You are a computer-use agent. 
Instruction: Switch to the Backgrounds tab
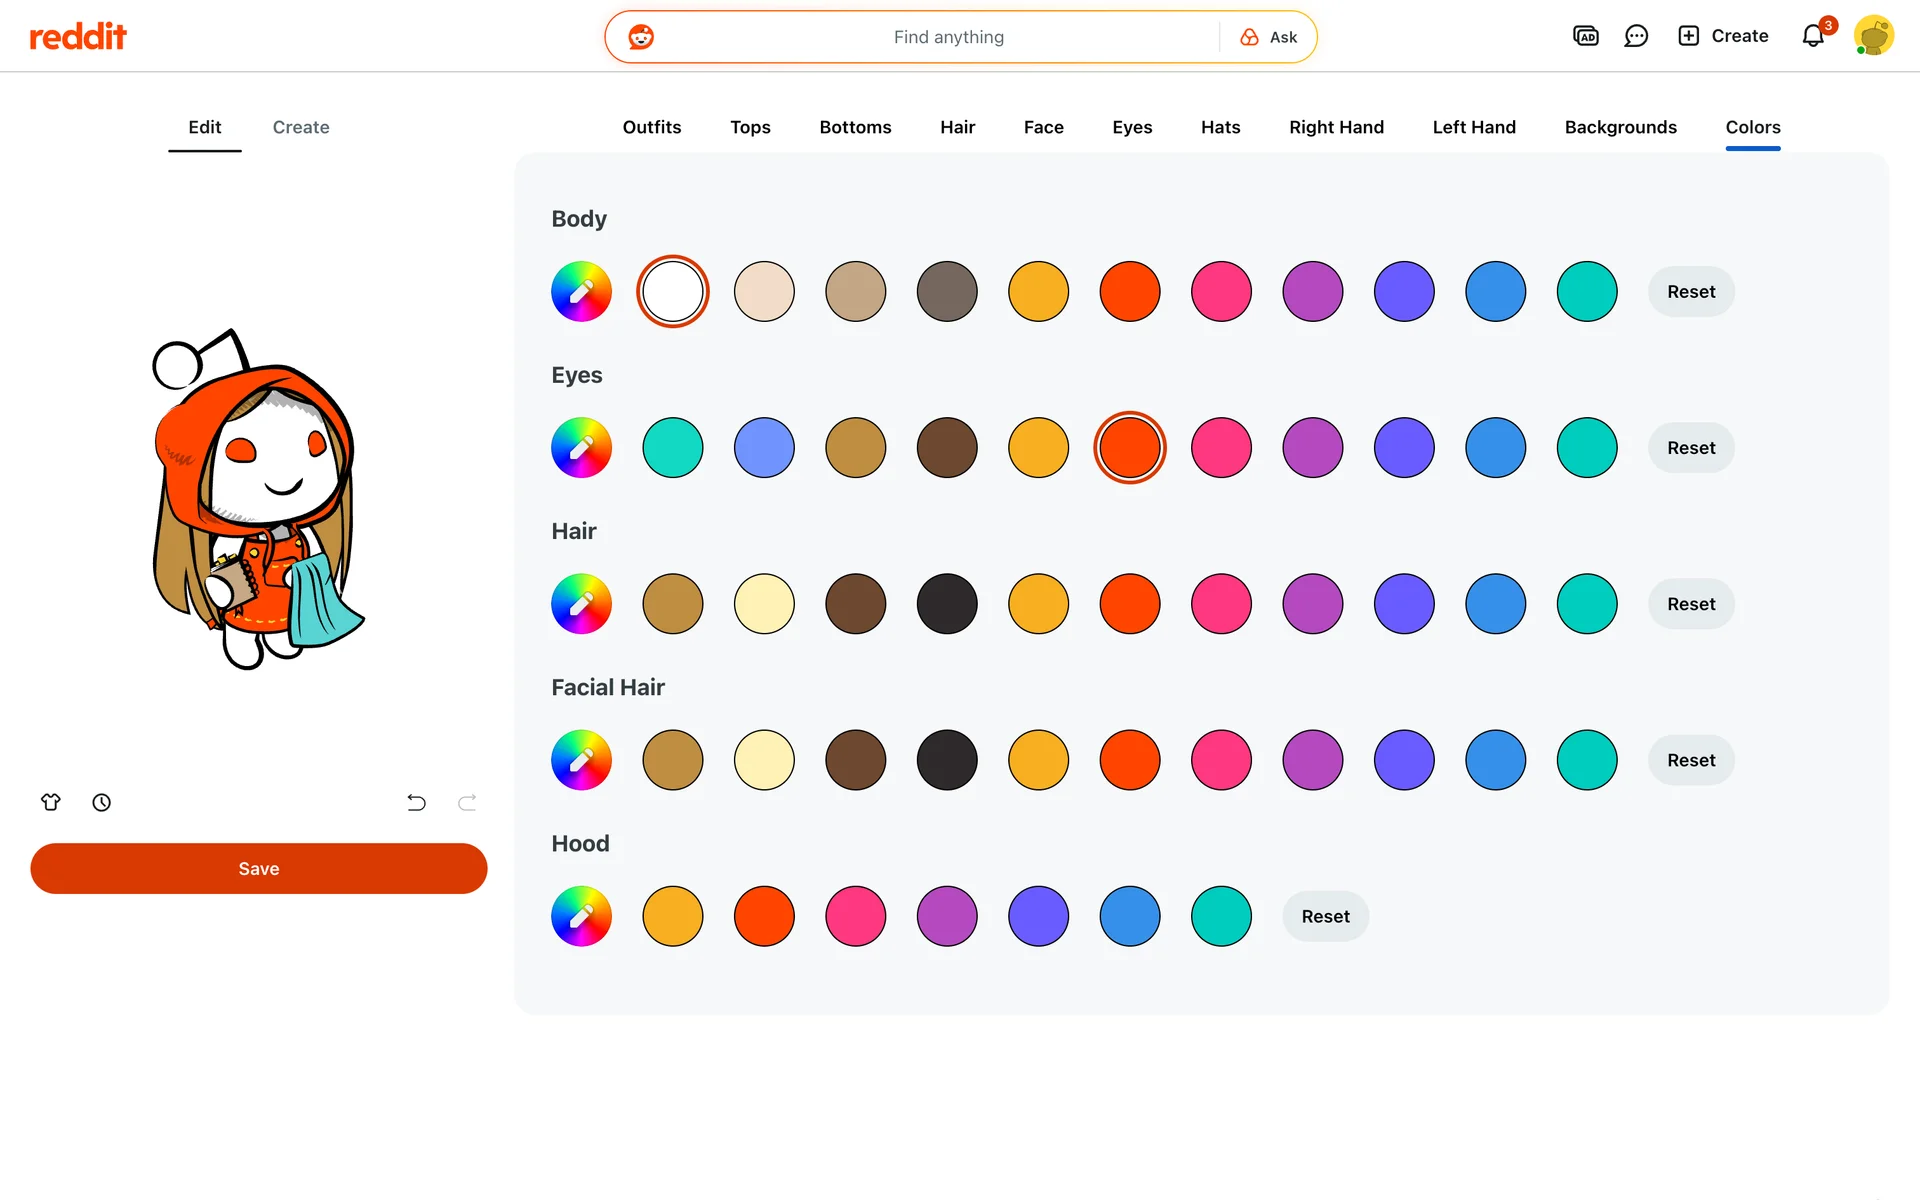(x=1620, y=127)
